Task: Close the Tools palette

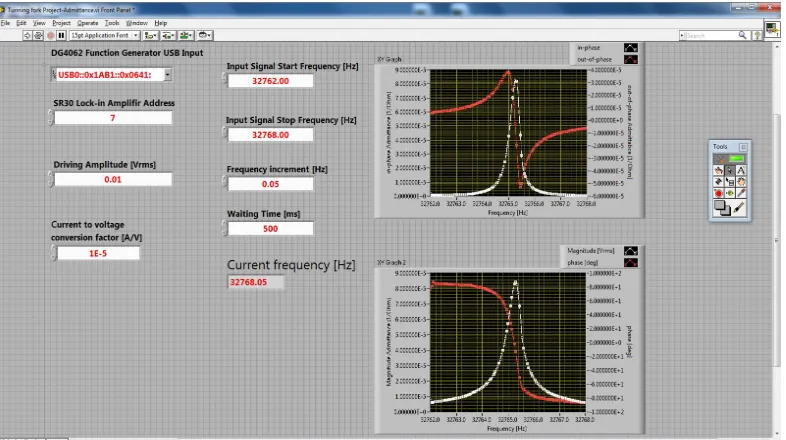Action: coord(743,147)
